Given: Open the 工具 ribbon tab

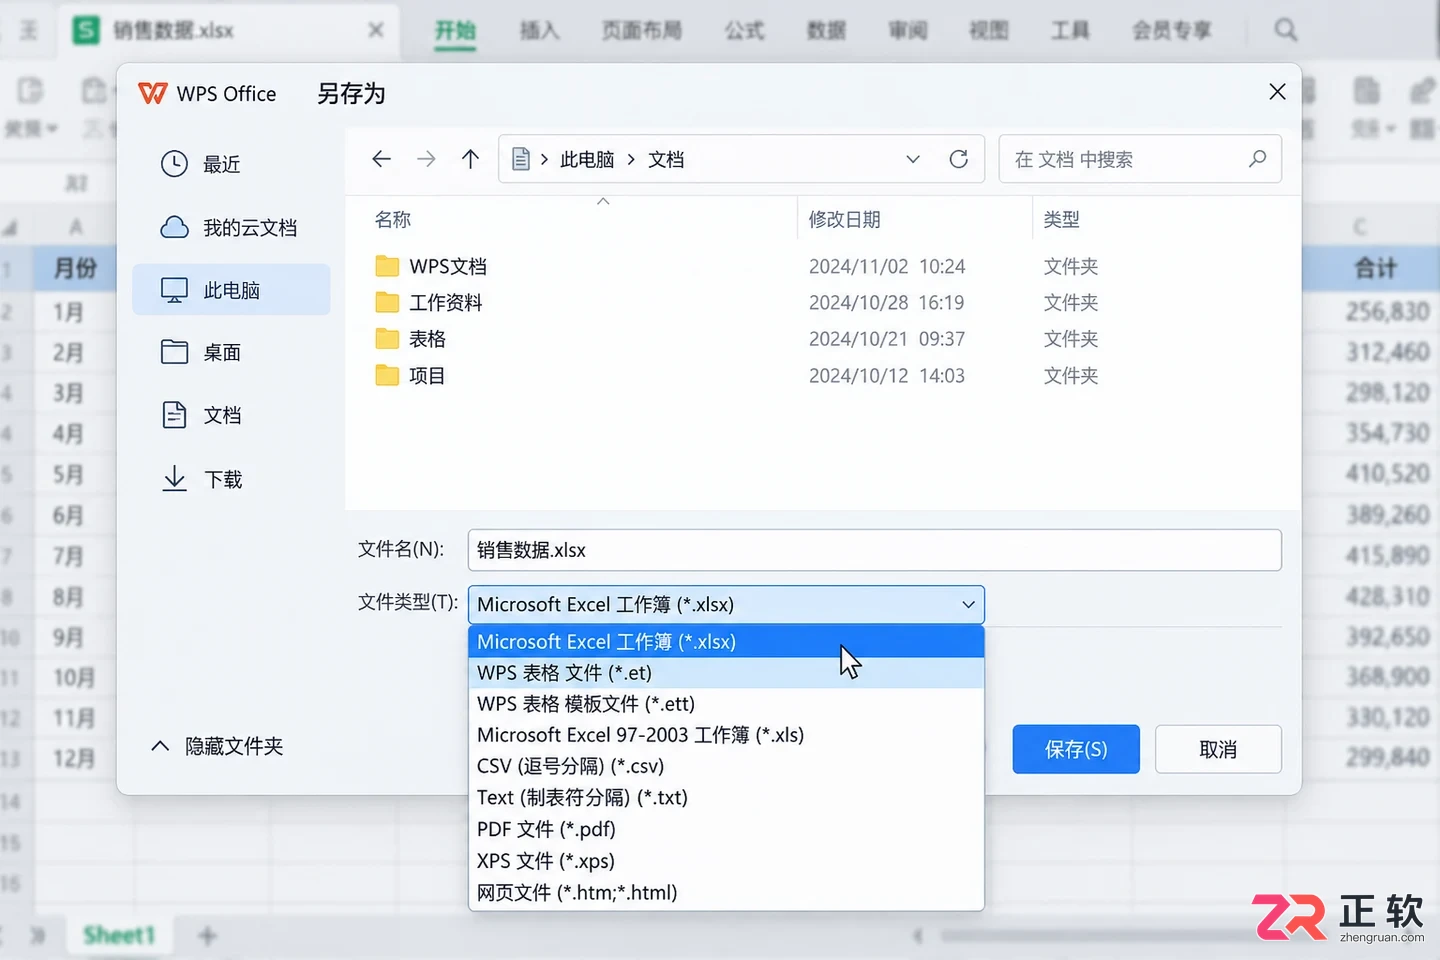Looking at the screenshot, I should 1070,30.
